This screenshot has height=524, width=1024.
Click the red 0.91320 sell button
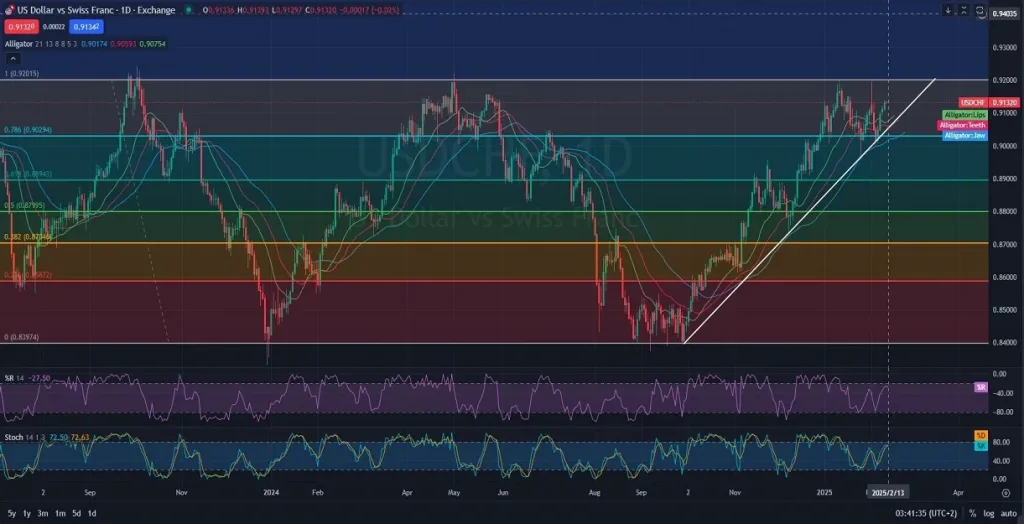point(22,27)
